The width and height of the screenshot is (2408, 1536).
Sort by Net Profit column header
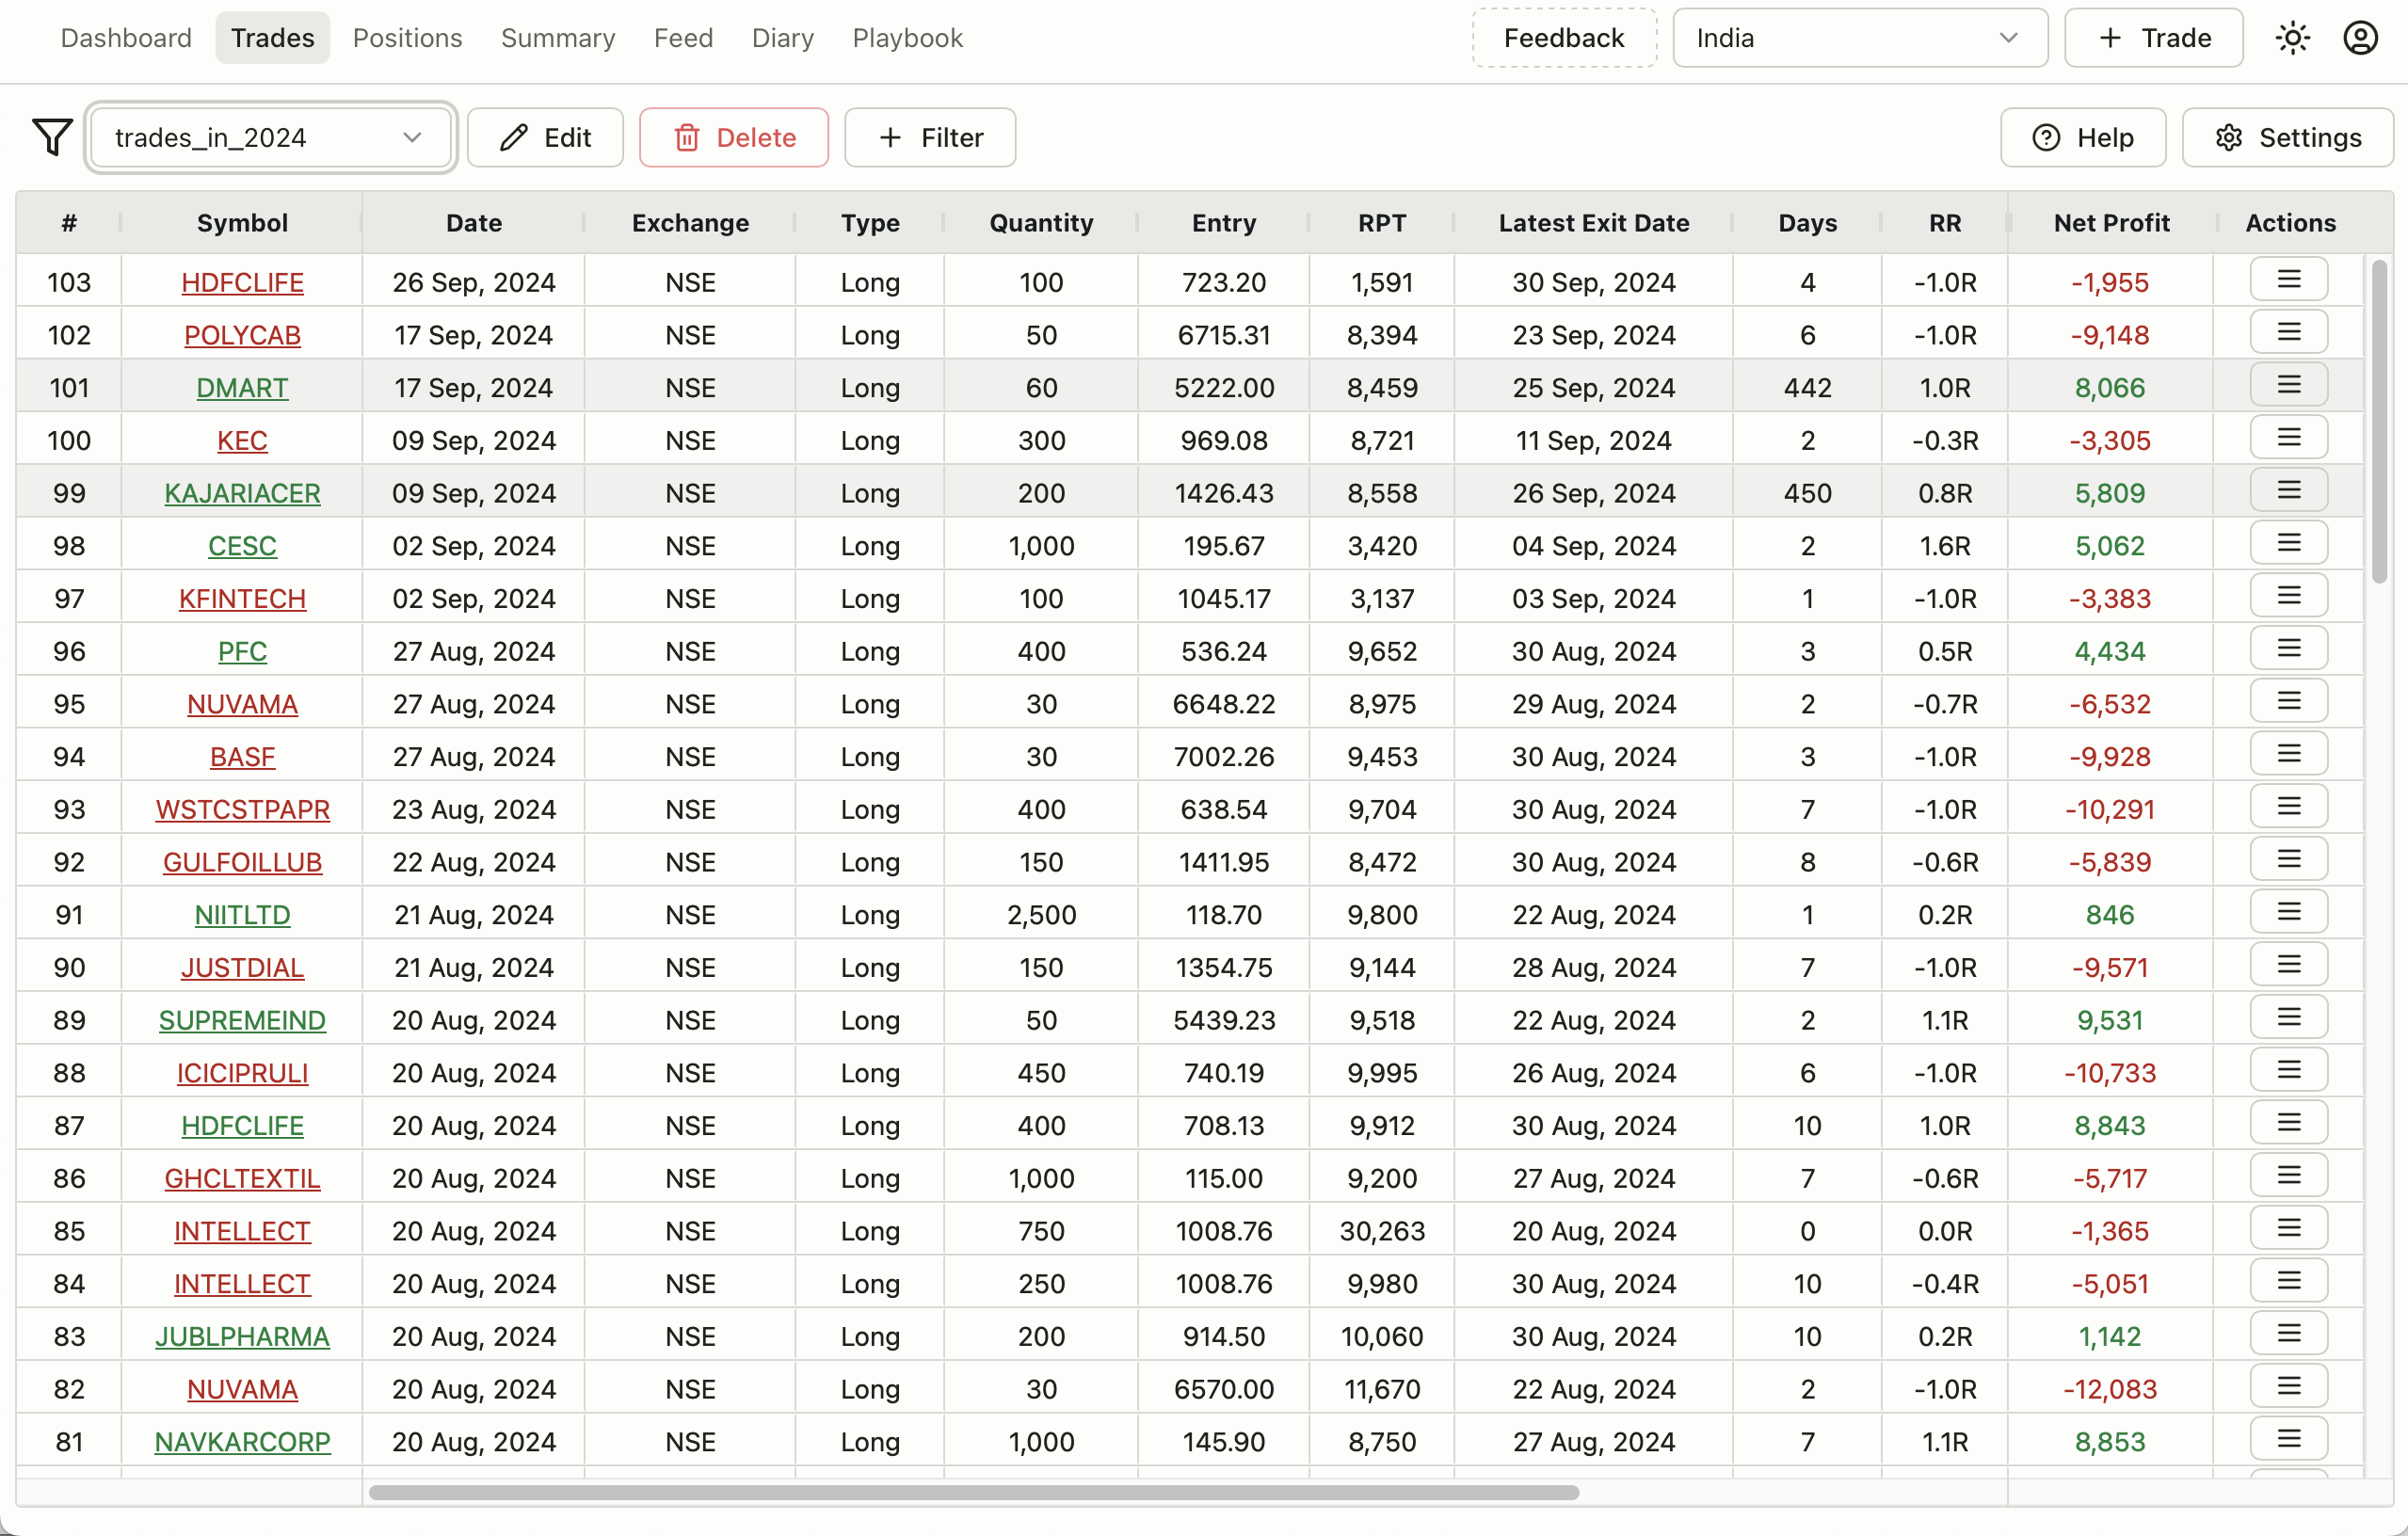click(x=2111, y=222)
